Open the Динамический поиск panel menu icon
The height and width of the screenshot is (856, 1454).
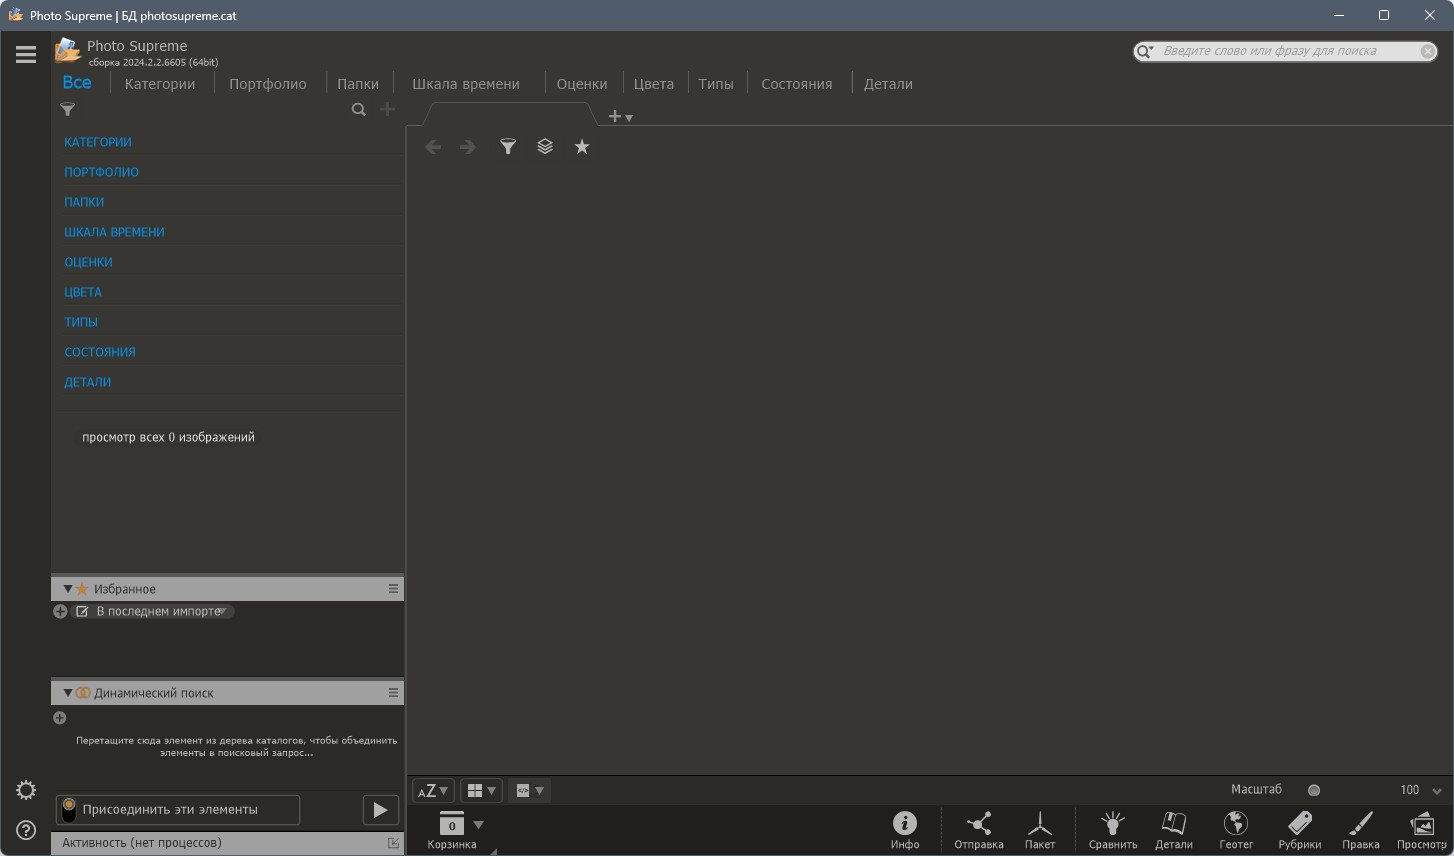(393, 693)
